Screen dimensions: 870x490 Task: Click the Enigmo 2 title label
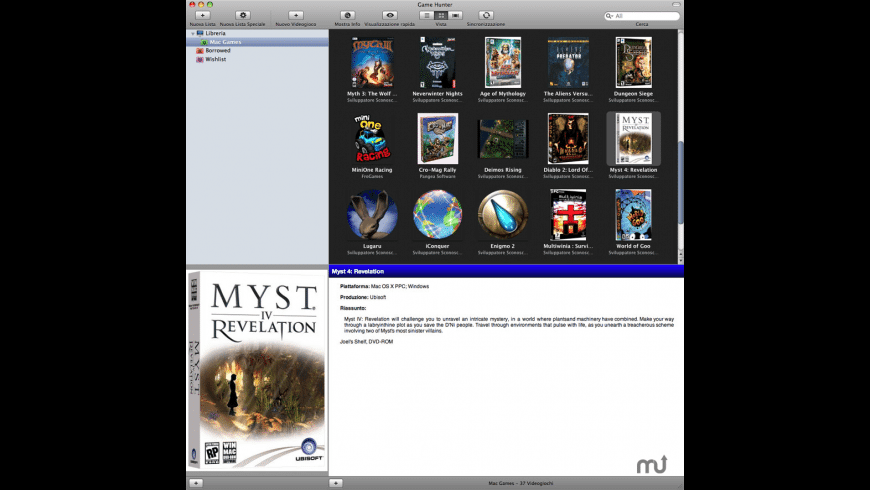click(x=503, y=246)
